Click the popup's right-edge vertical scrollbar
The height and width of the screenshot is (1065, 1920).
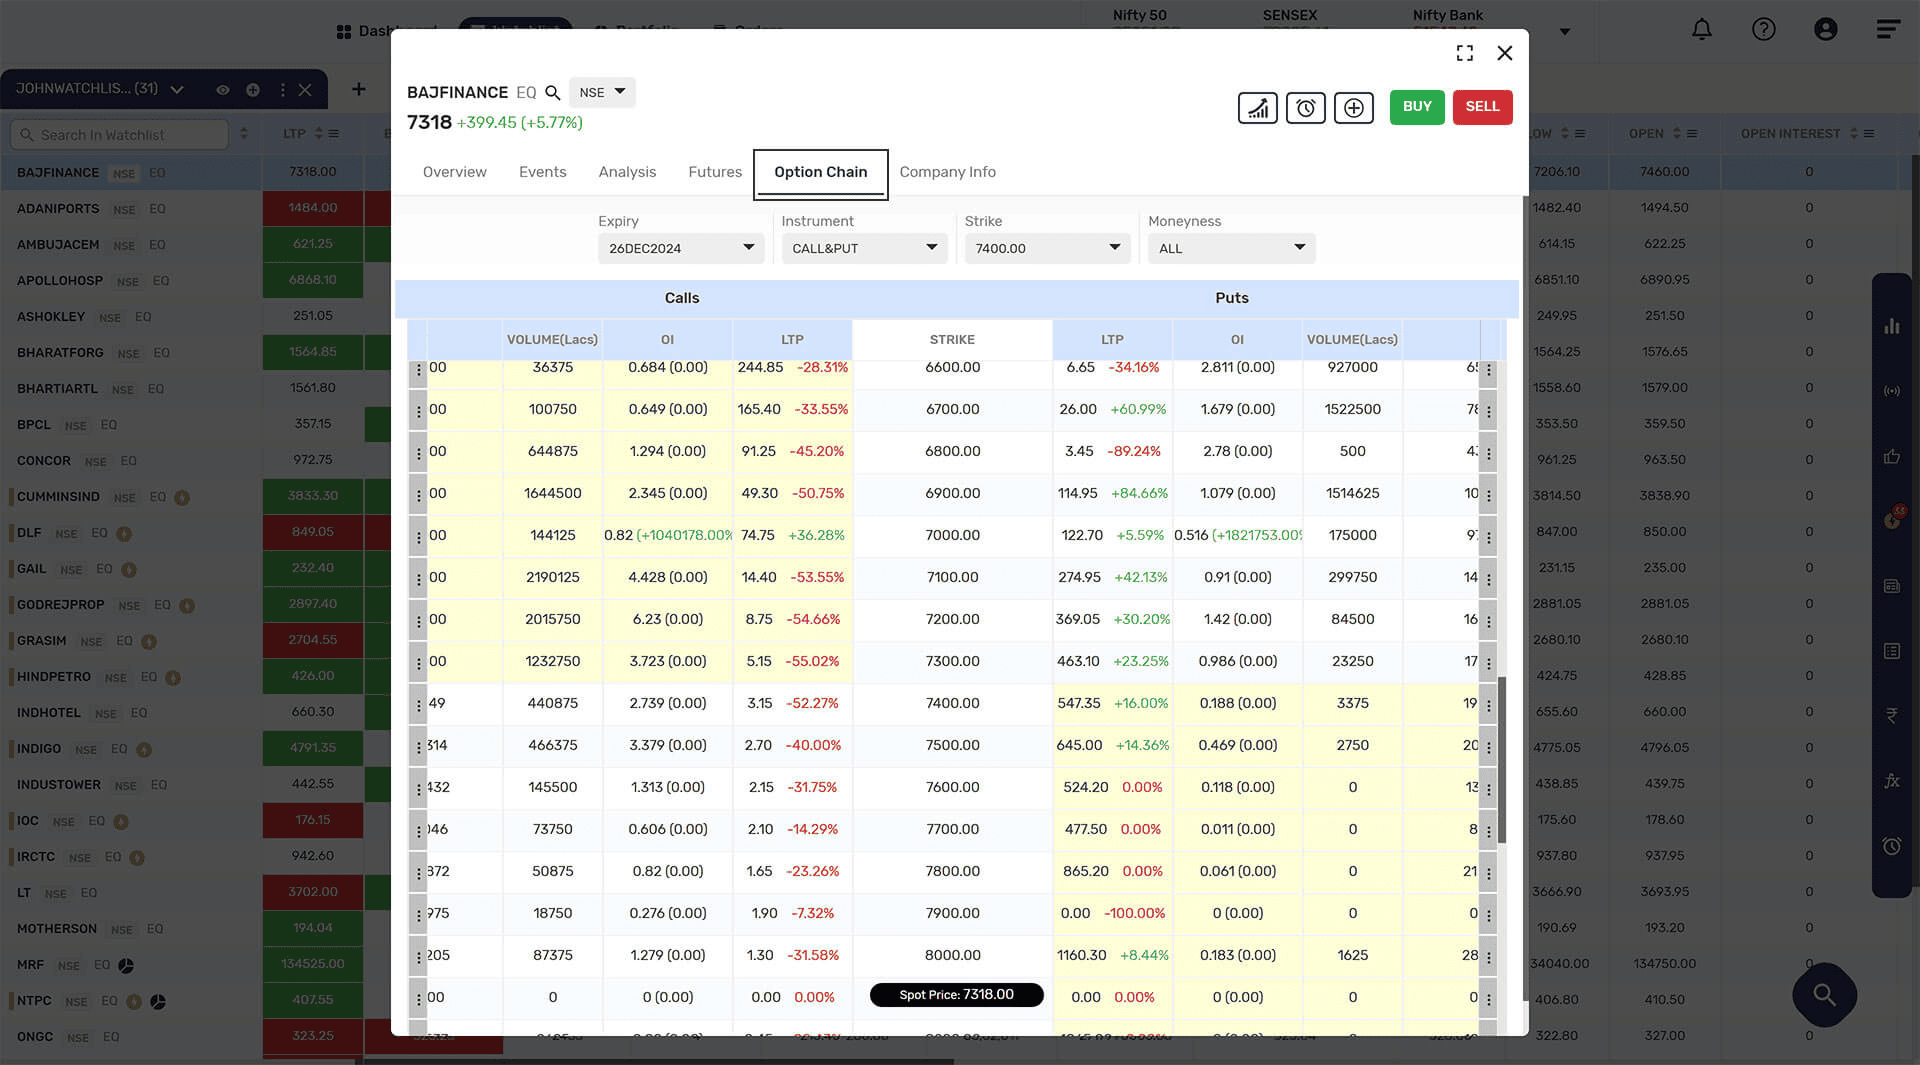pos(1524,600)
